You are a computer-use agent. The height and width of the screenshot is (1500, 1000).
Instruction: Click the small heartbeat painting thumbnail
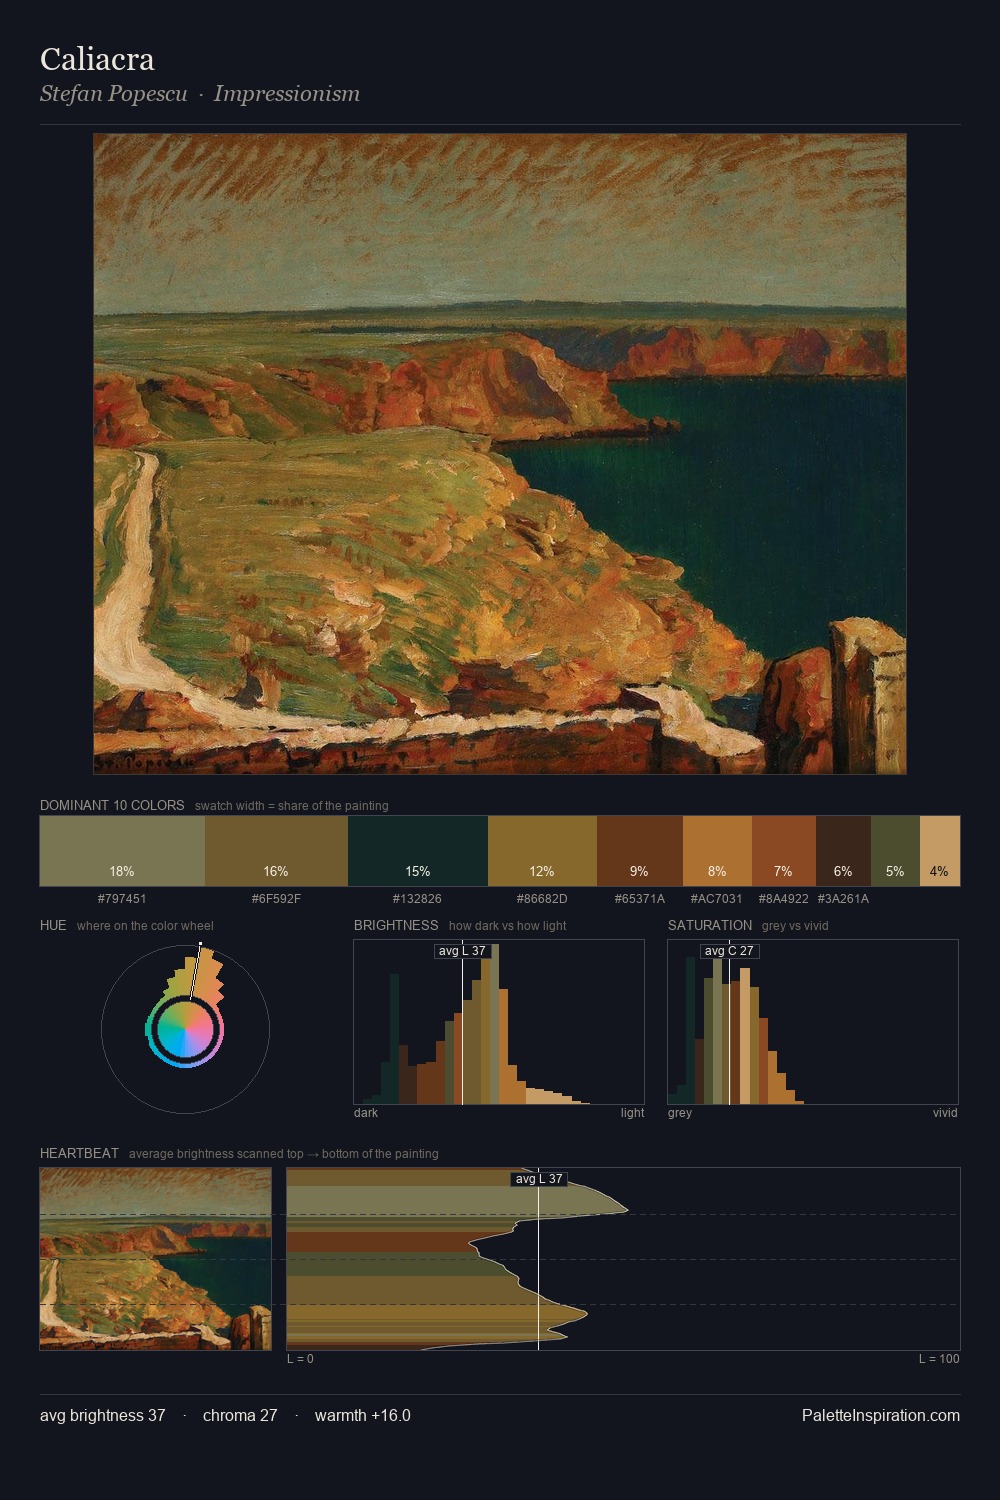pyautogui.click(x=155, y=1259)
